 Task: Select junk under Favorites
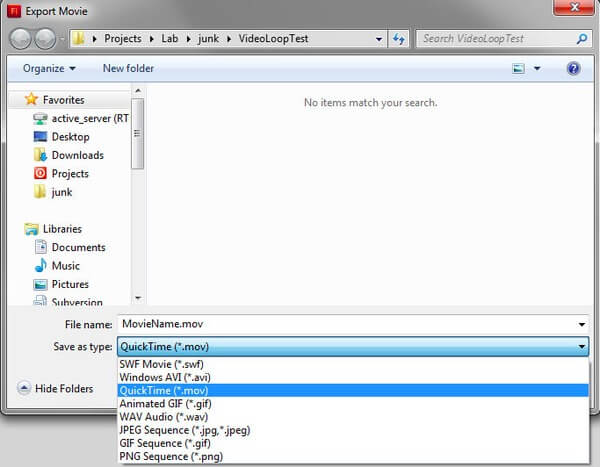click(62, 192)
